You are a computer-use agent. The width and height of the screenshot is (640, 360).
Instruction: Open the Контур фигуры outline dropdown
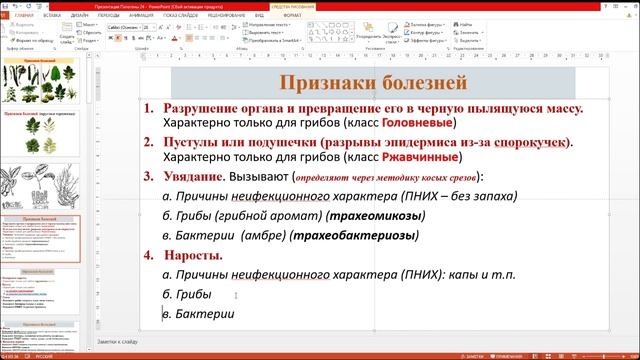point(424,32)
